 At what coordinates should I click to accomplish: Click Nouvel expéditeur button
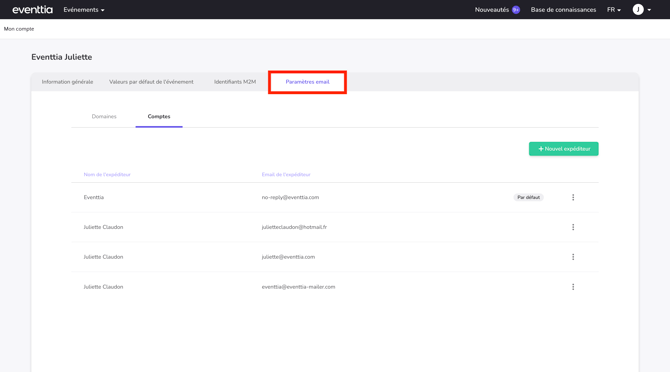(564, 149)
